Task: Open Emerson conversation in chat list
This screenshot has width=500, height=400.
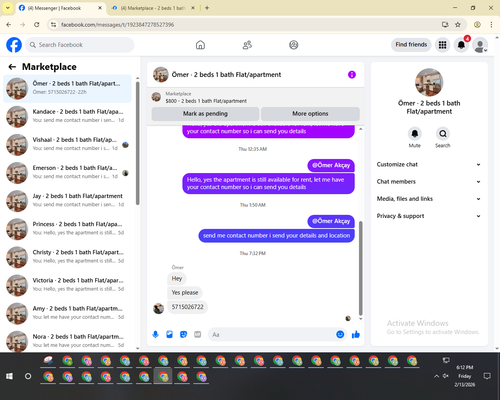Action: click(x=67, y=173)
